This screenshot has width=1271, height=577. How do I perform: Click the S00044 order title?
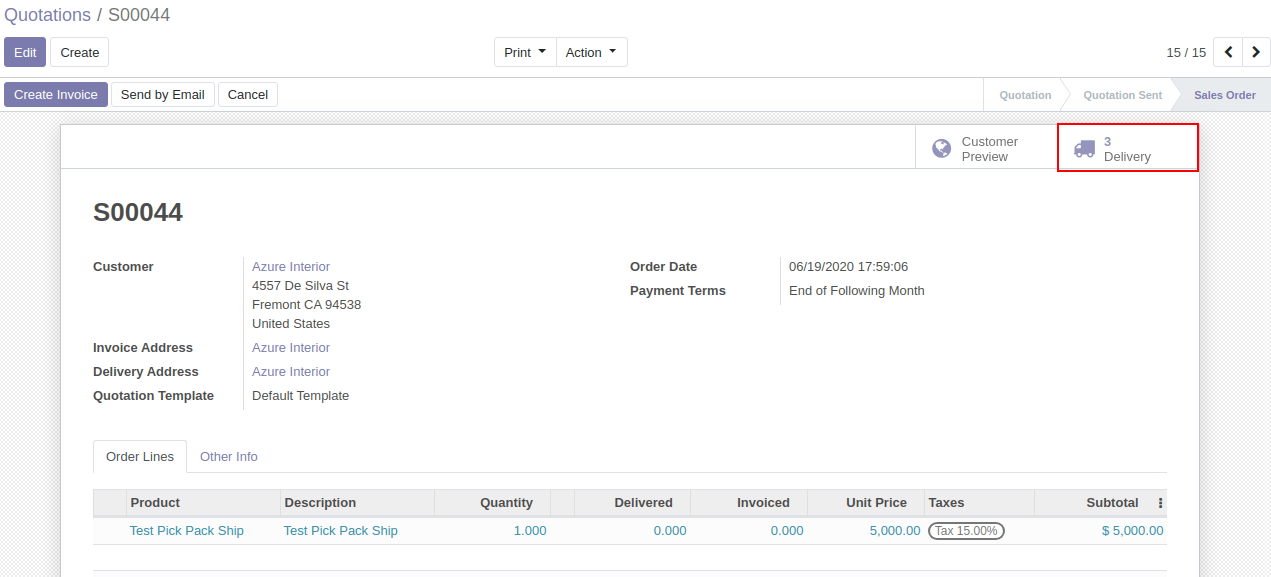(138, 212)
